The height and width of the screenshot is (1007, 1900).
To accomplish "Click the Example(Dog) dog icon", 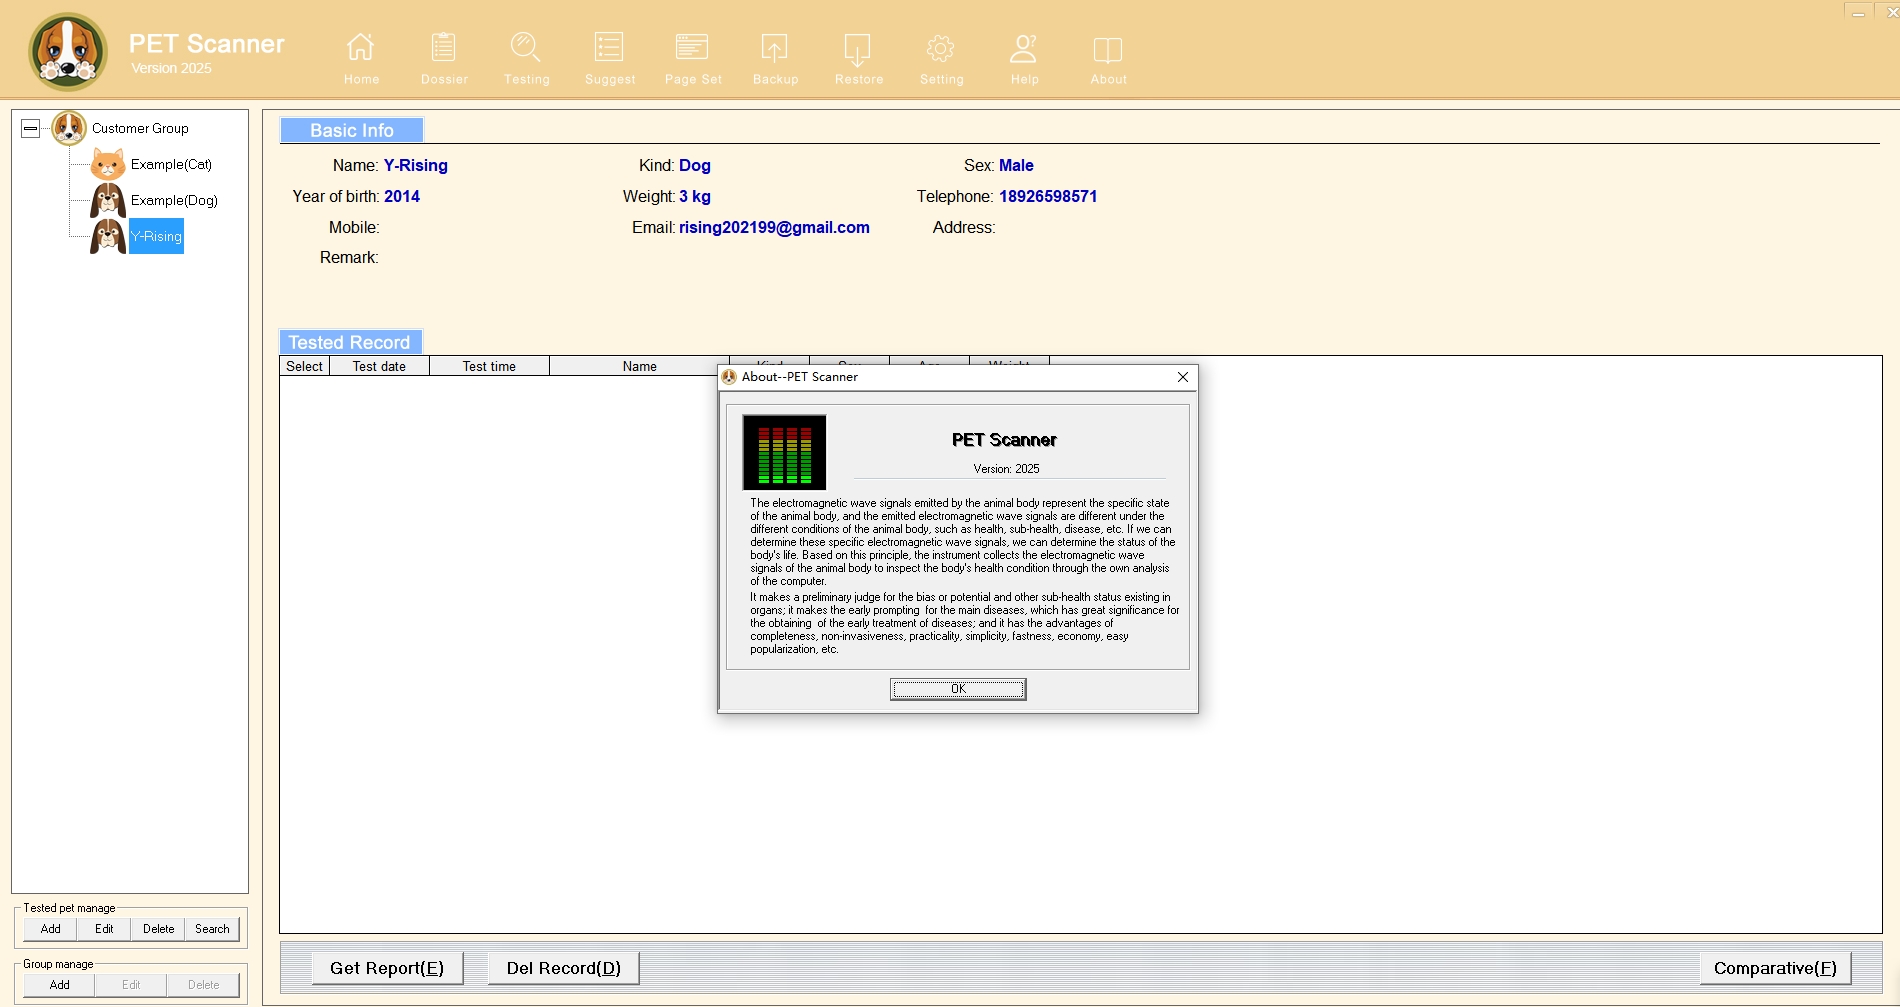I will click(108, 200).
